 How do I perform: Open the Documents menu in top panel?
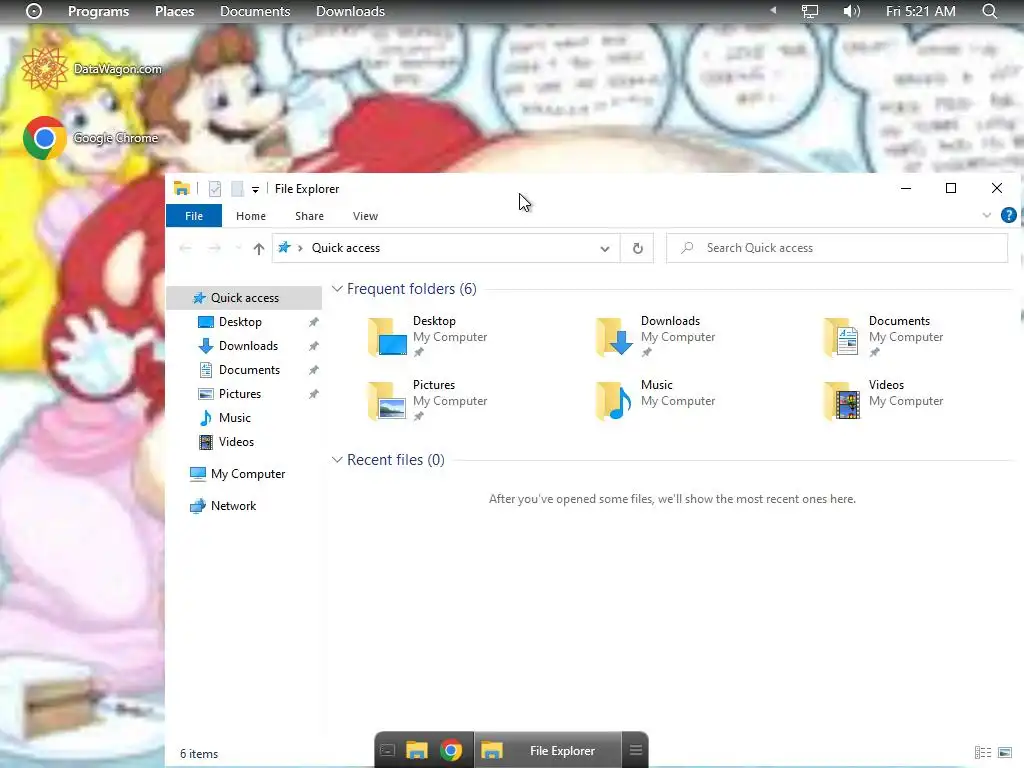(x=255, y=11)
